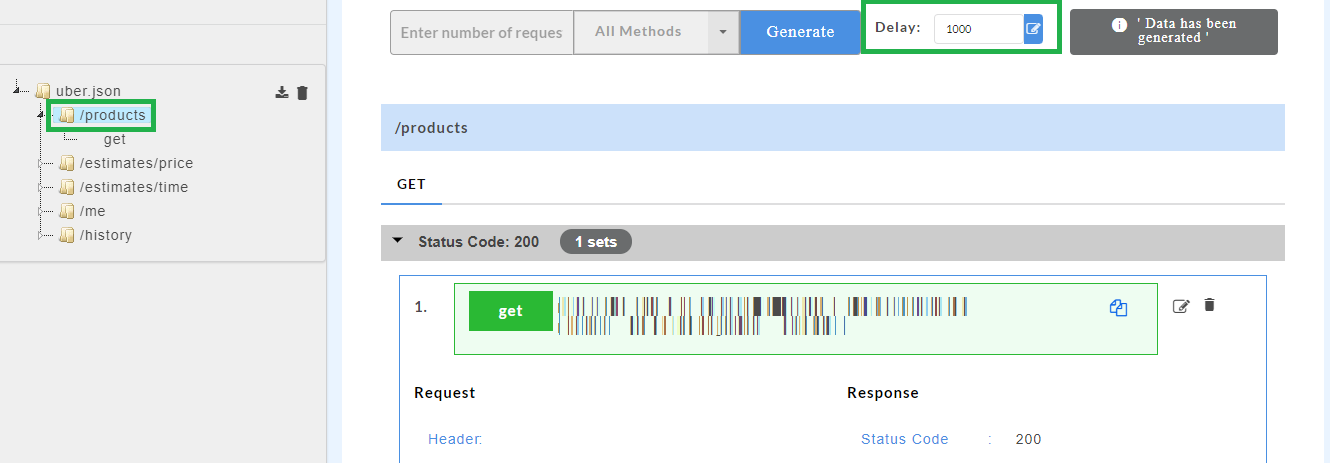1330x463 pixels.
Task: Select the get item under /products
Action: tap(114, 139)
